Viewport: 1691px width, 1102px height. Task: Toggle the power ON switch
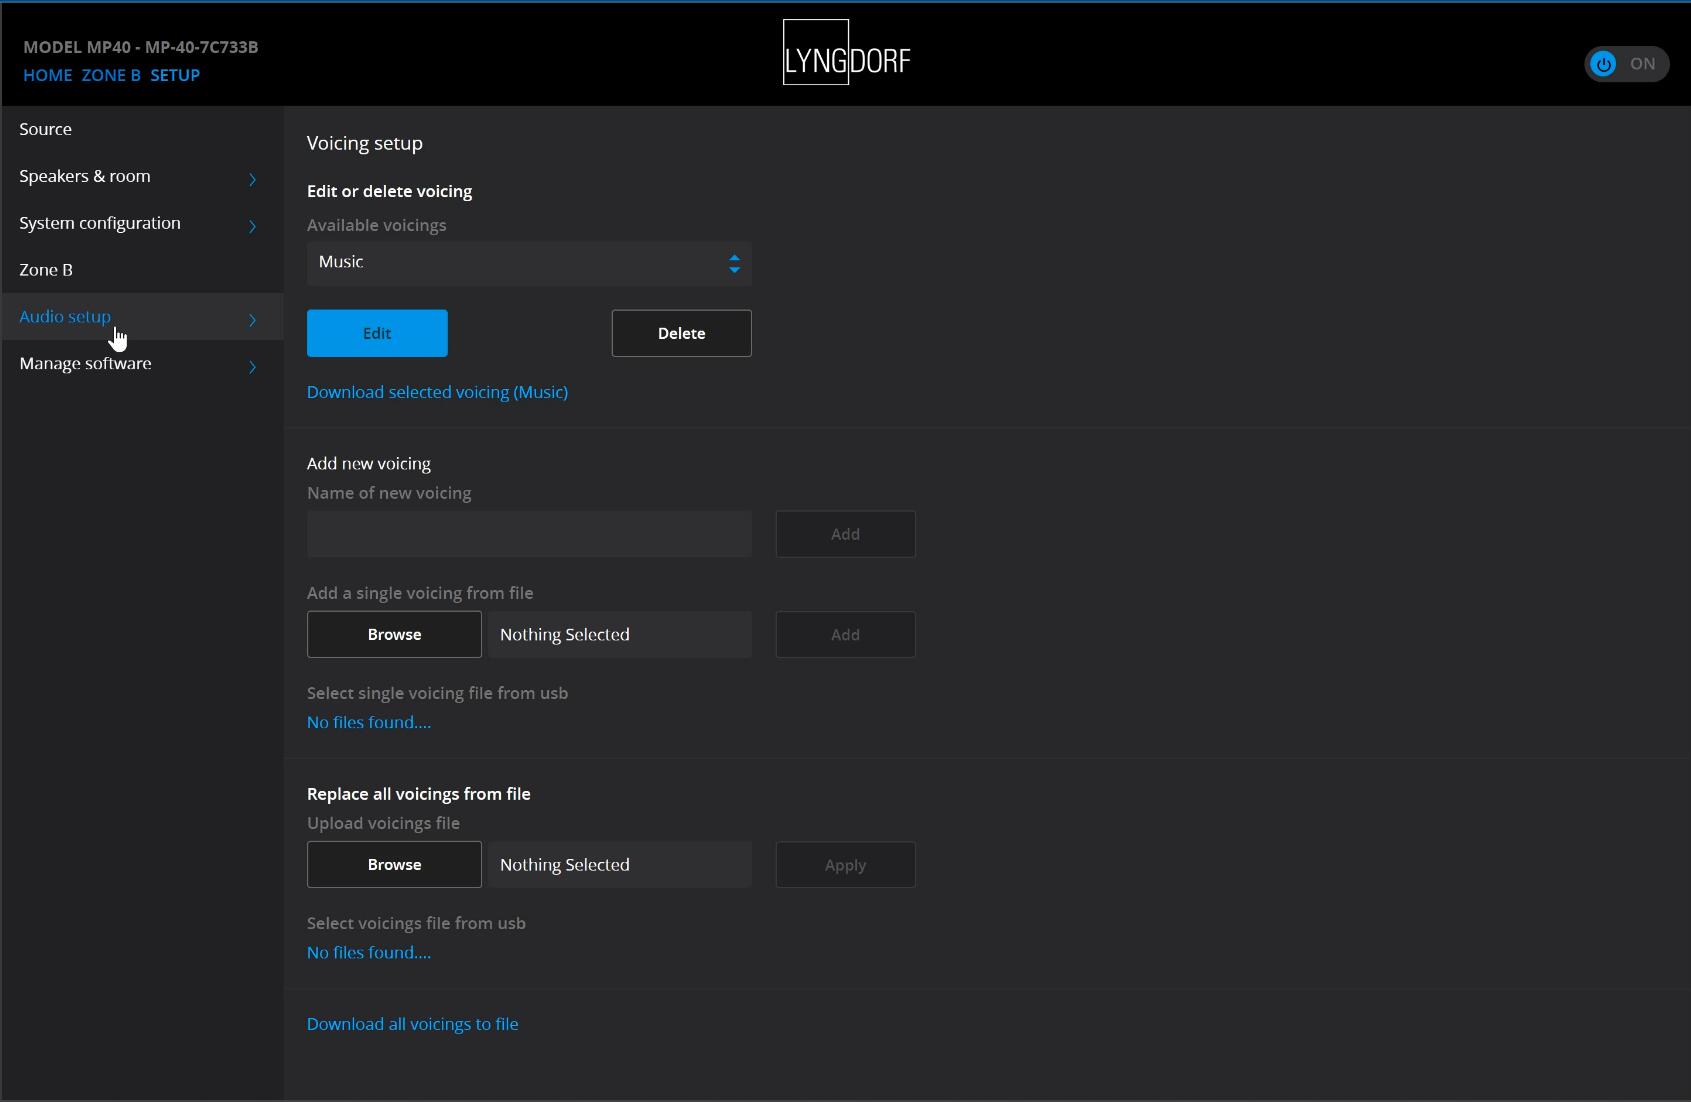click(x=1625, y=64)
